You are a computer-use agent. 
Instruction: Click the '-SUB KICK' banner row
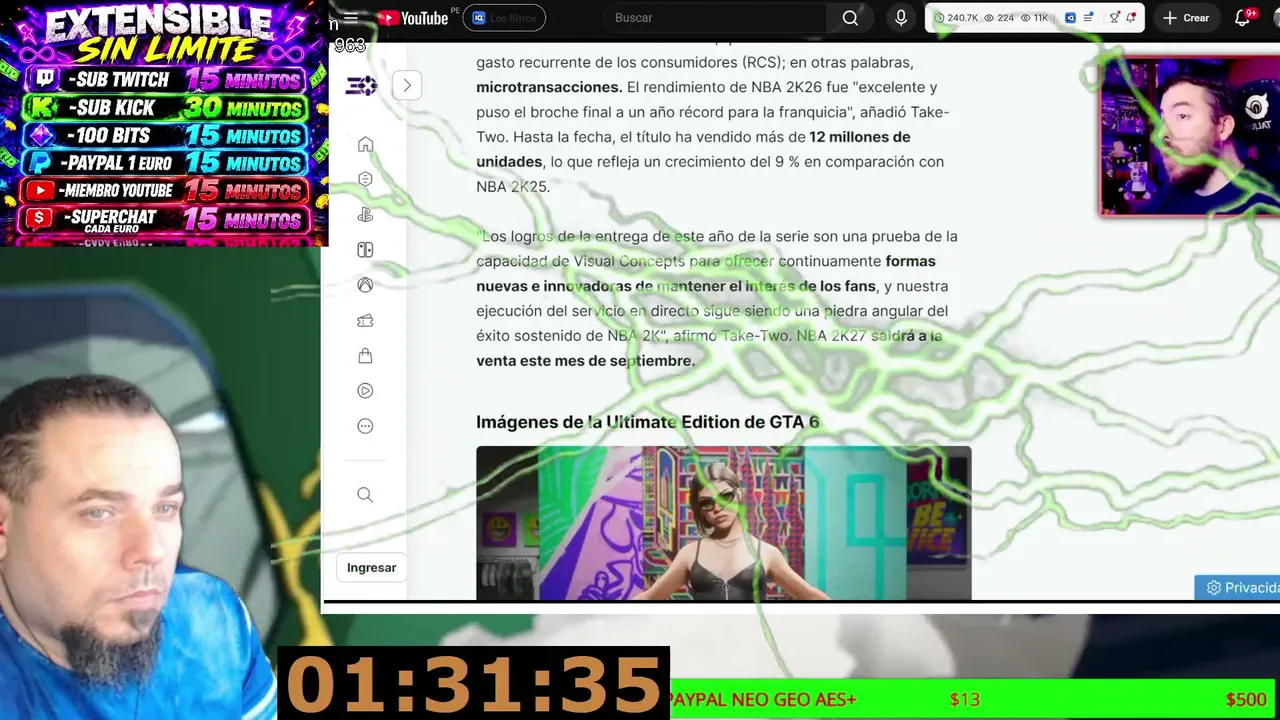(166, 108)
